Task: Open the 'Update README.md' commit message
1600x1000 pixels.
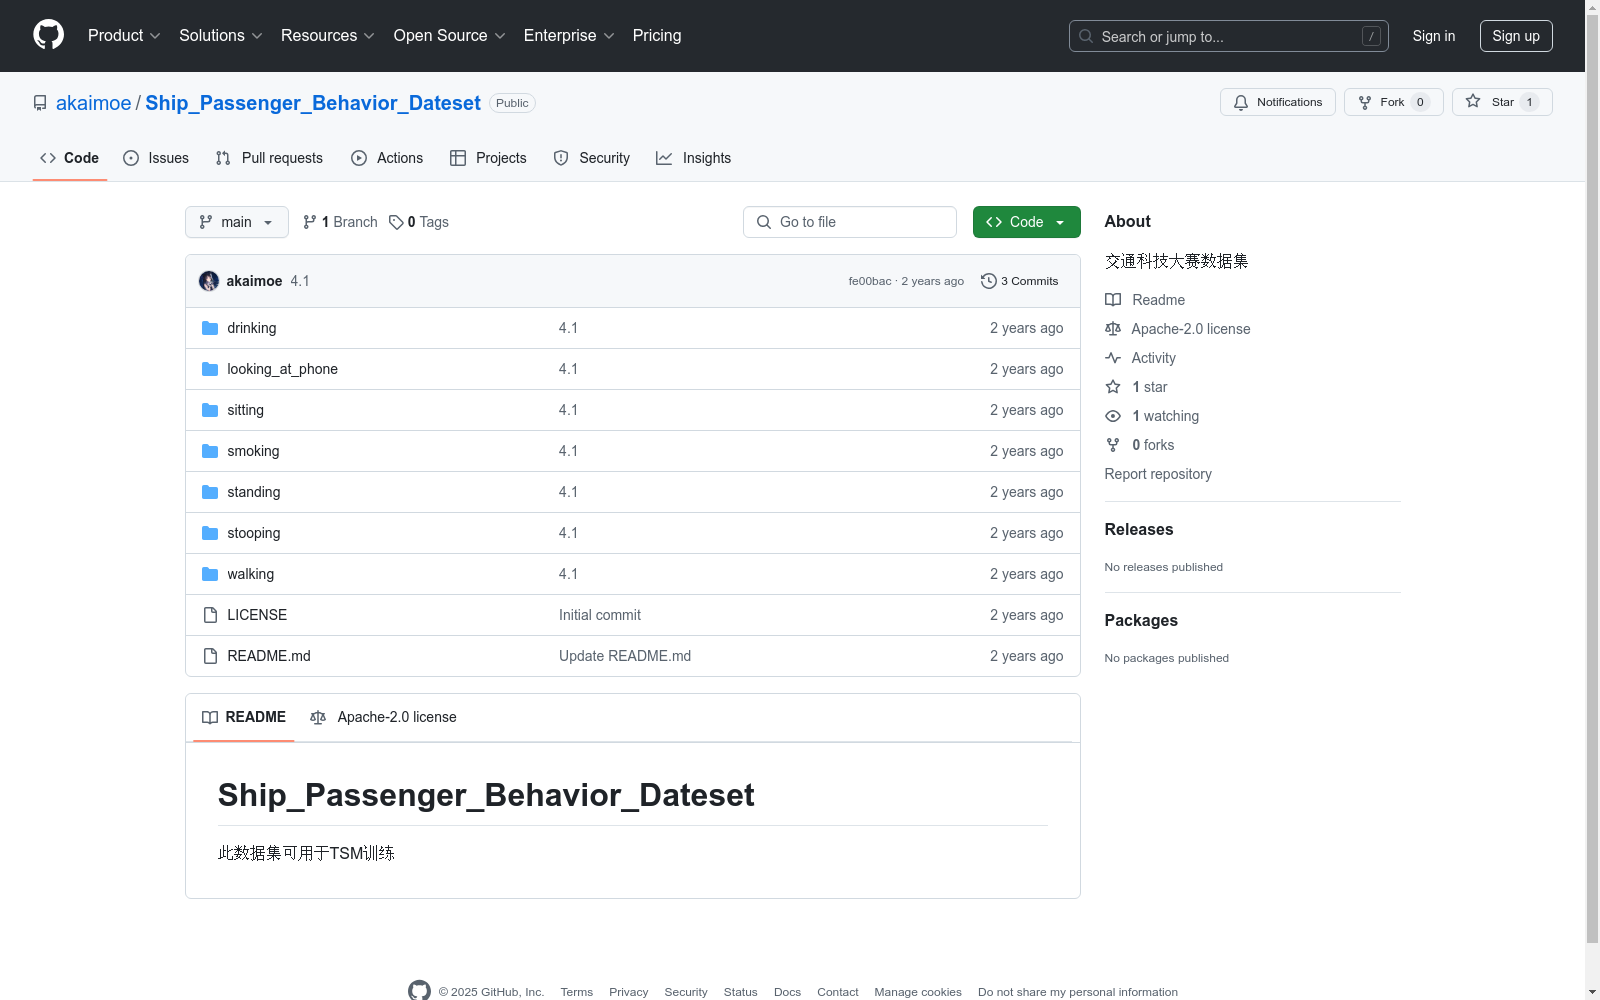Action: pyautogui.click(x=625, y=656)
